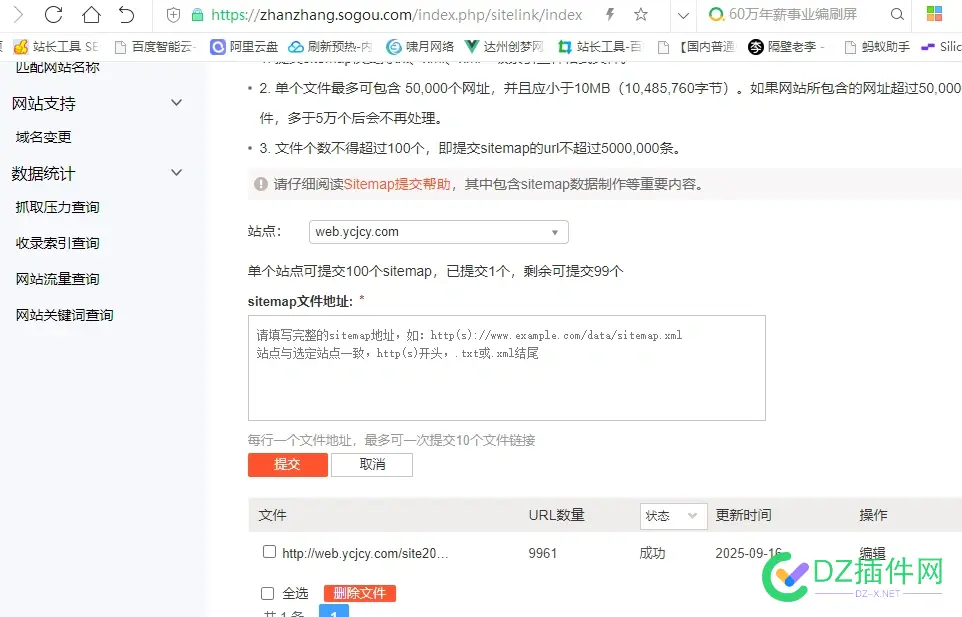Uncheck the http://web.ycjcy.com/site20 entry
Viewport: 962px width, 617px height.
[x=269, y=553]
